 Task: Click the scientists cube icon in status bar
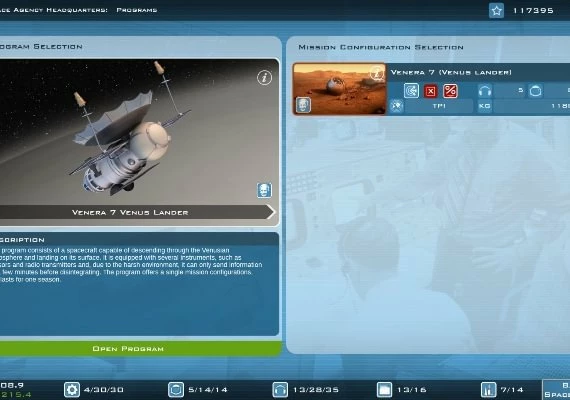(x=176, y=389)
